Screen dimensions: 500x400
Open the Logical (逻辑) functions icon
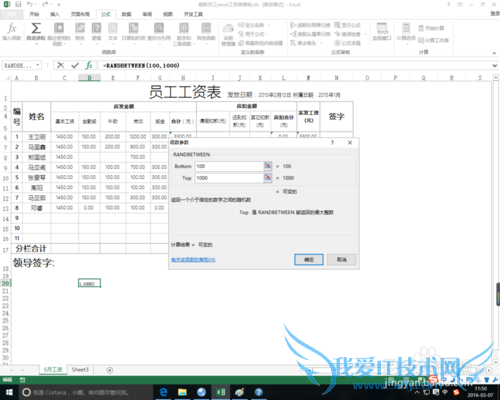pyautogui.click(x=96, y=28)
